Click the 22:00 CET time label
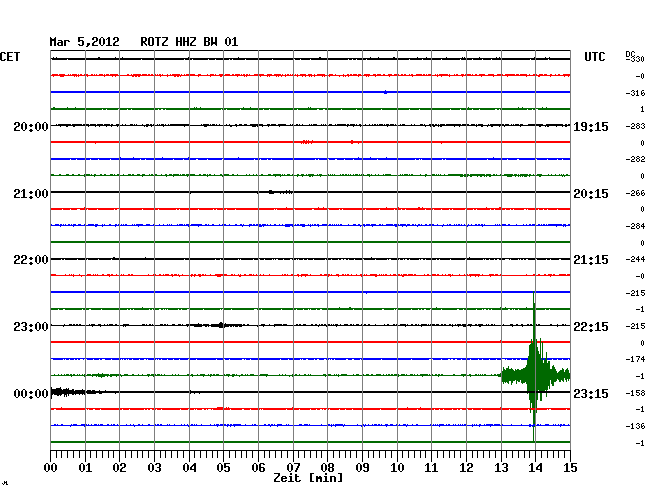Viewport: 650px width, 494px height. pyautogui.click(x=31, y=260)
